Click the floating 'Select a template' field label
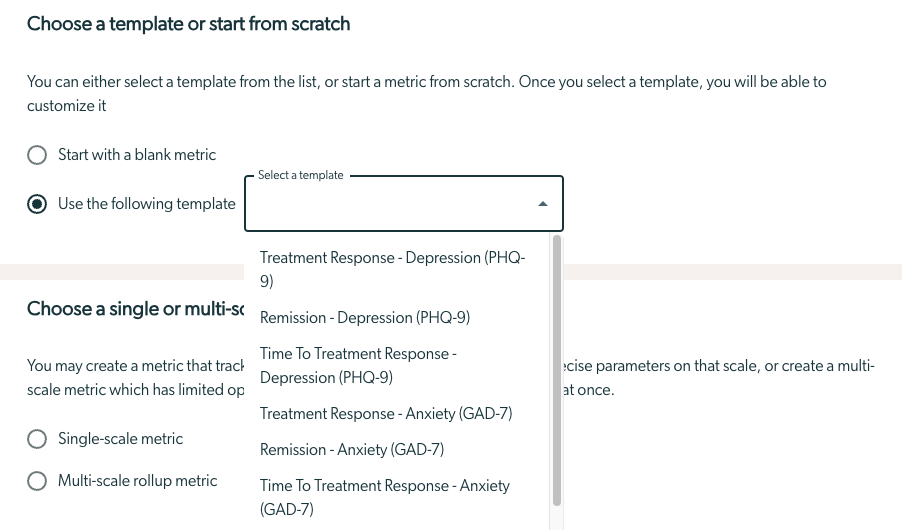 [300, 175]
